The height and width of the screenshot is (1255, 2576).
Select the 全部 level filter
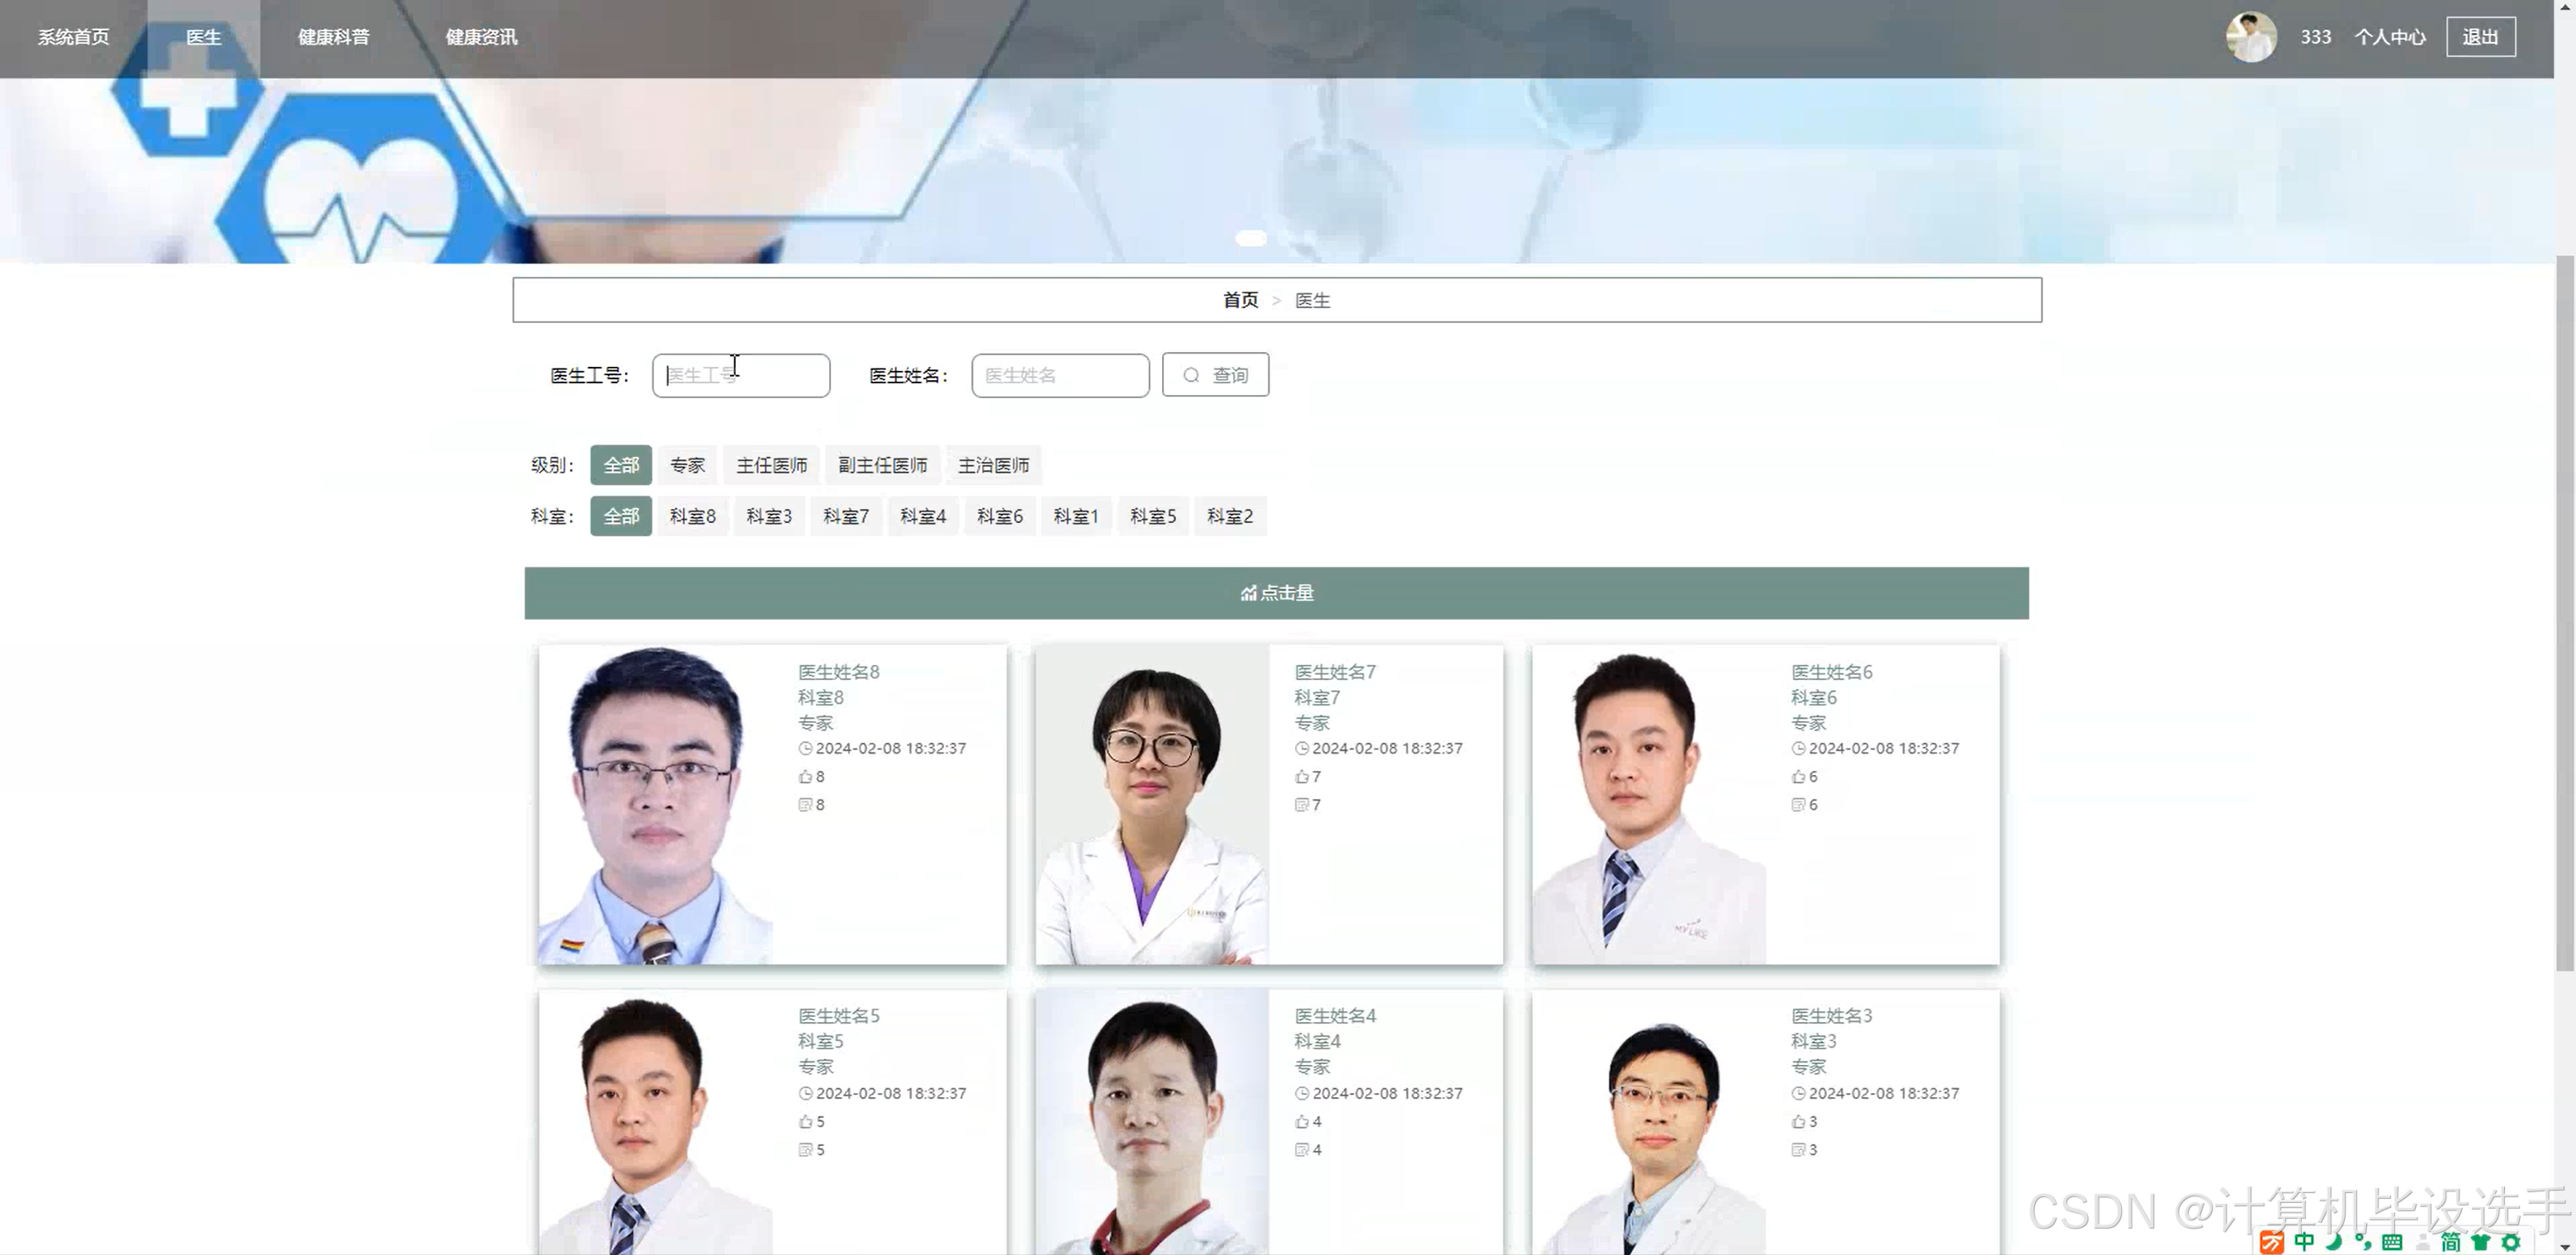pyautogui.click(x=621, y=465)
